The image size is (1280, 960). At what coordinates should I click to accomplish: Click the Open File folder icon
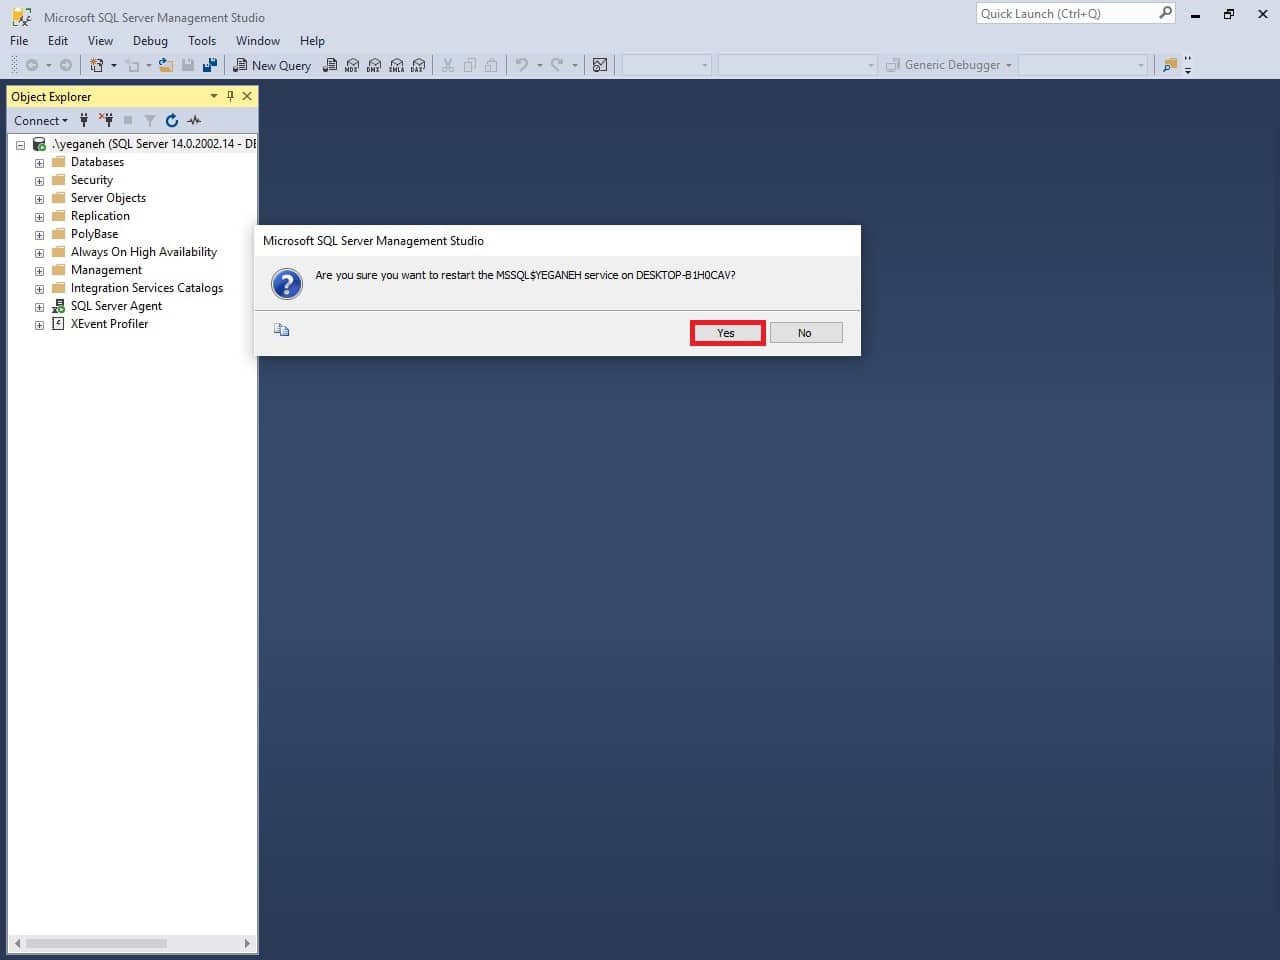point(166,65)
